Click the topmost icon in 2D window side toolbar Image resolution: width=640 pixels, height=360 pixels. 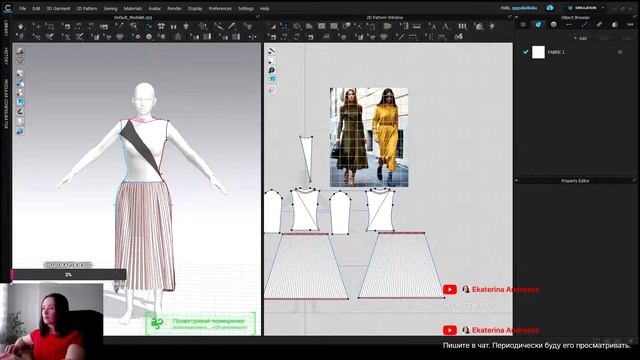pyautogui.click(x=271, y=51)
